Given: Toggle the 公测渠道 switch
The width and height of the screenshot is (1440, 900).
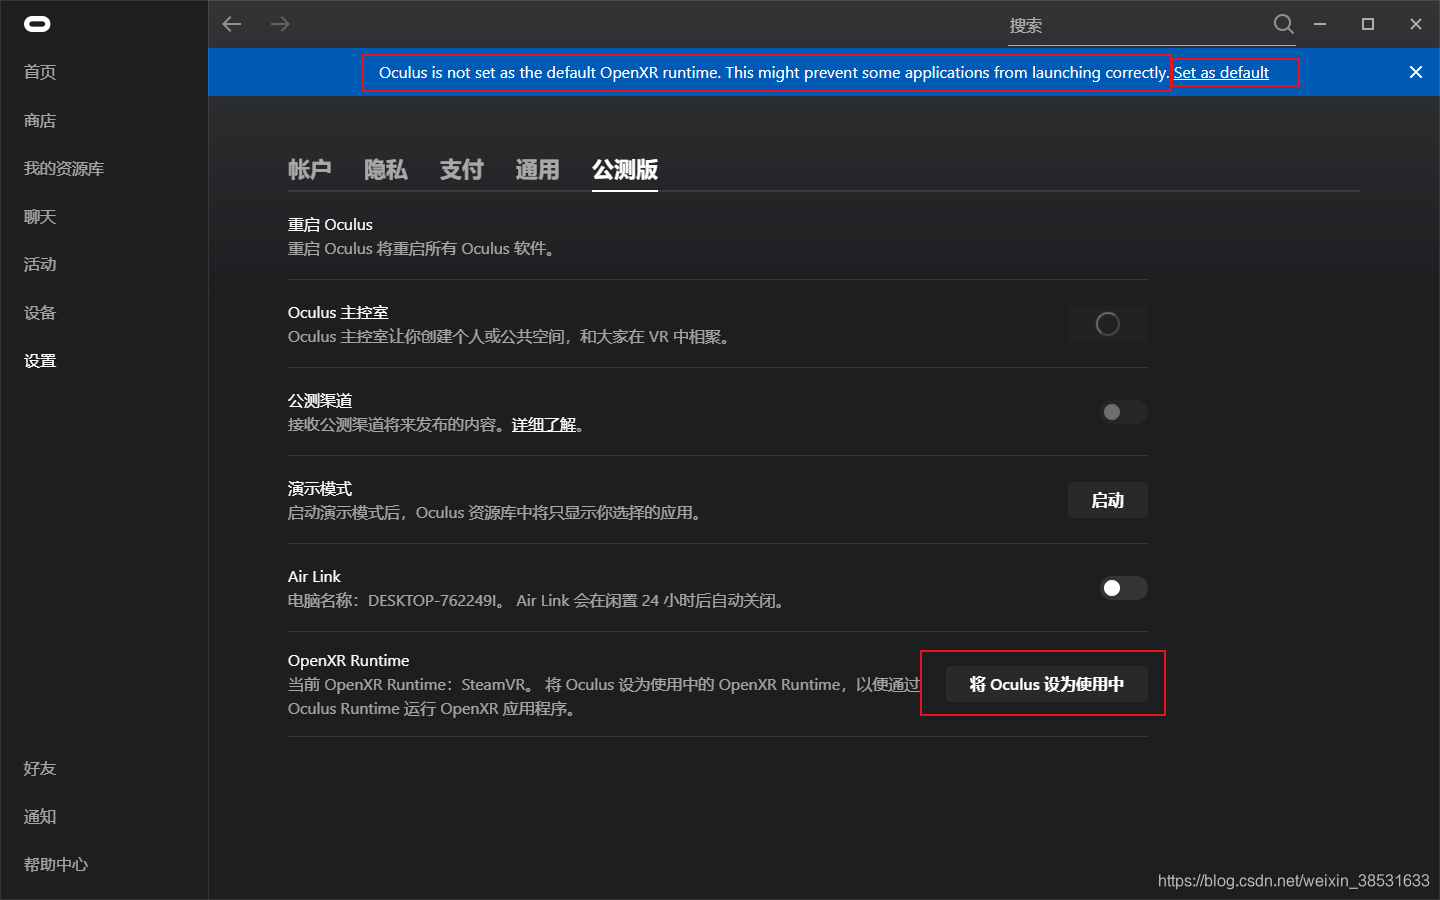Looking at the screenshot, I should 1124,412.
